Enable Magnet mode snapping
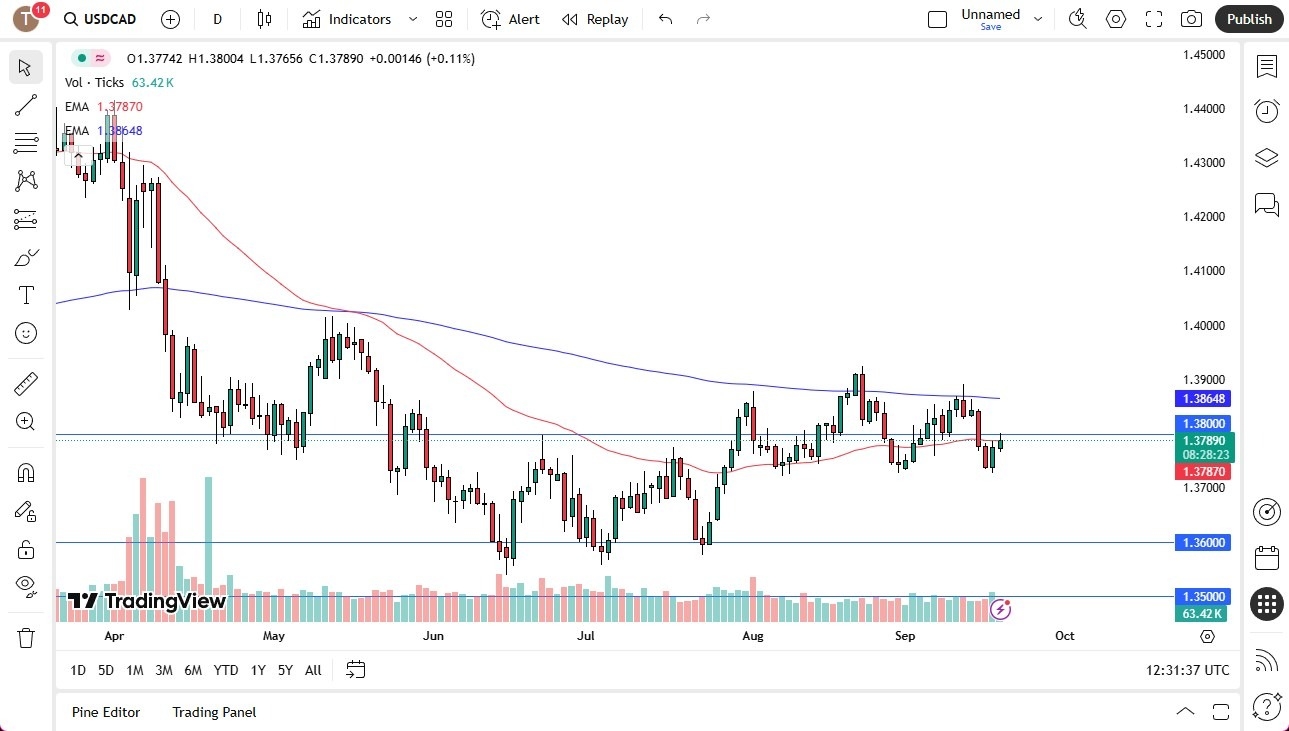The width and height of the screenshot is (1289, 731). (25, 472)
